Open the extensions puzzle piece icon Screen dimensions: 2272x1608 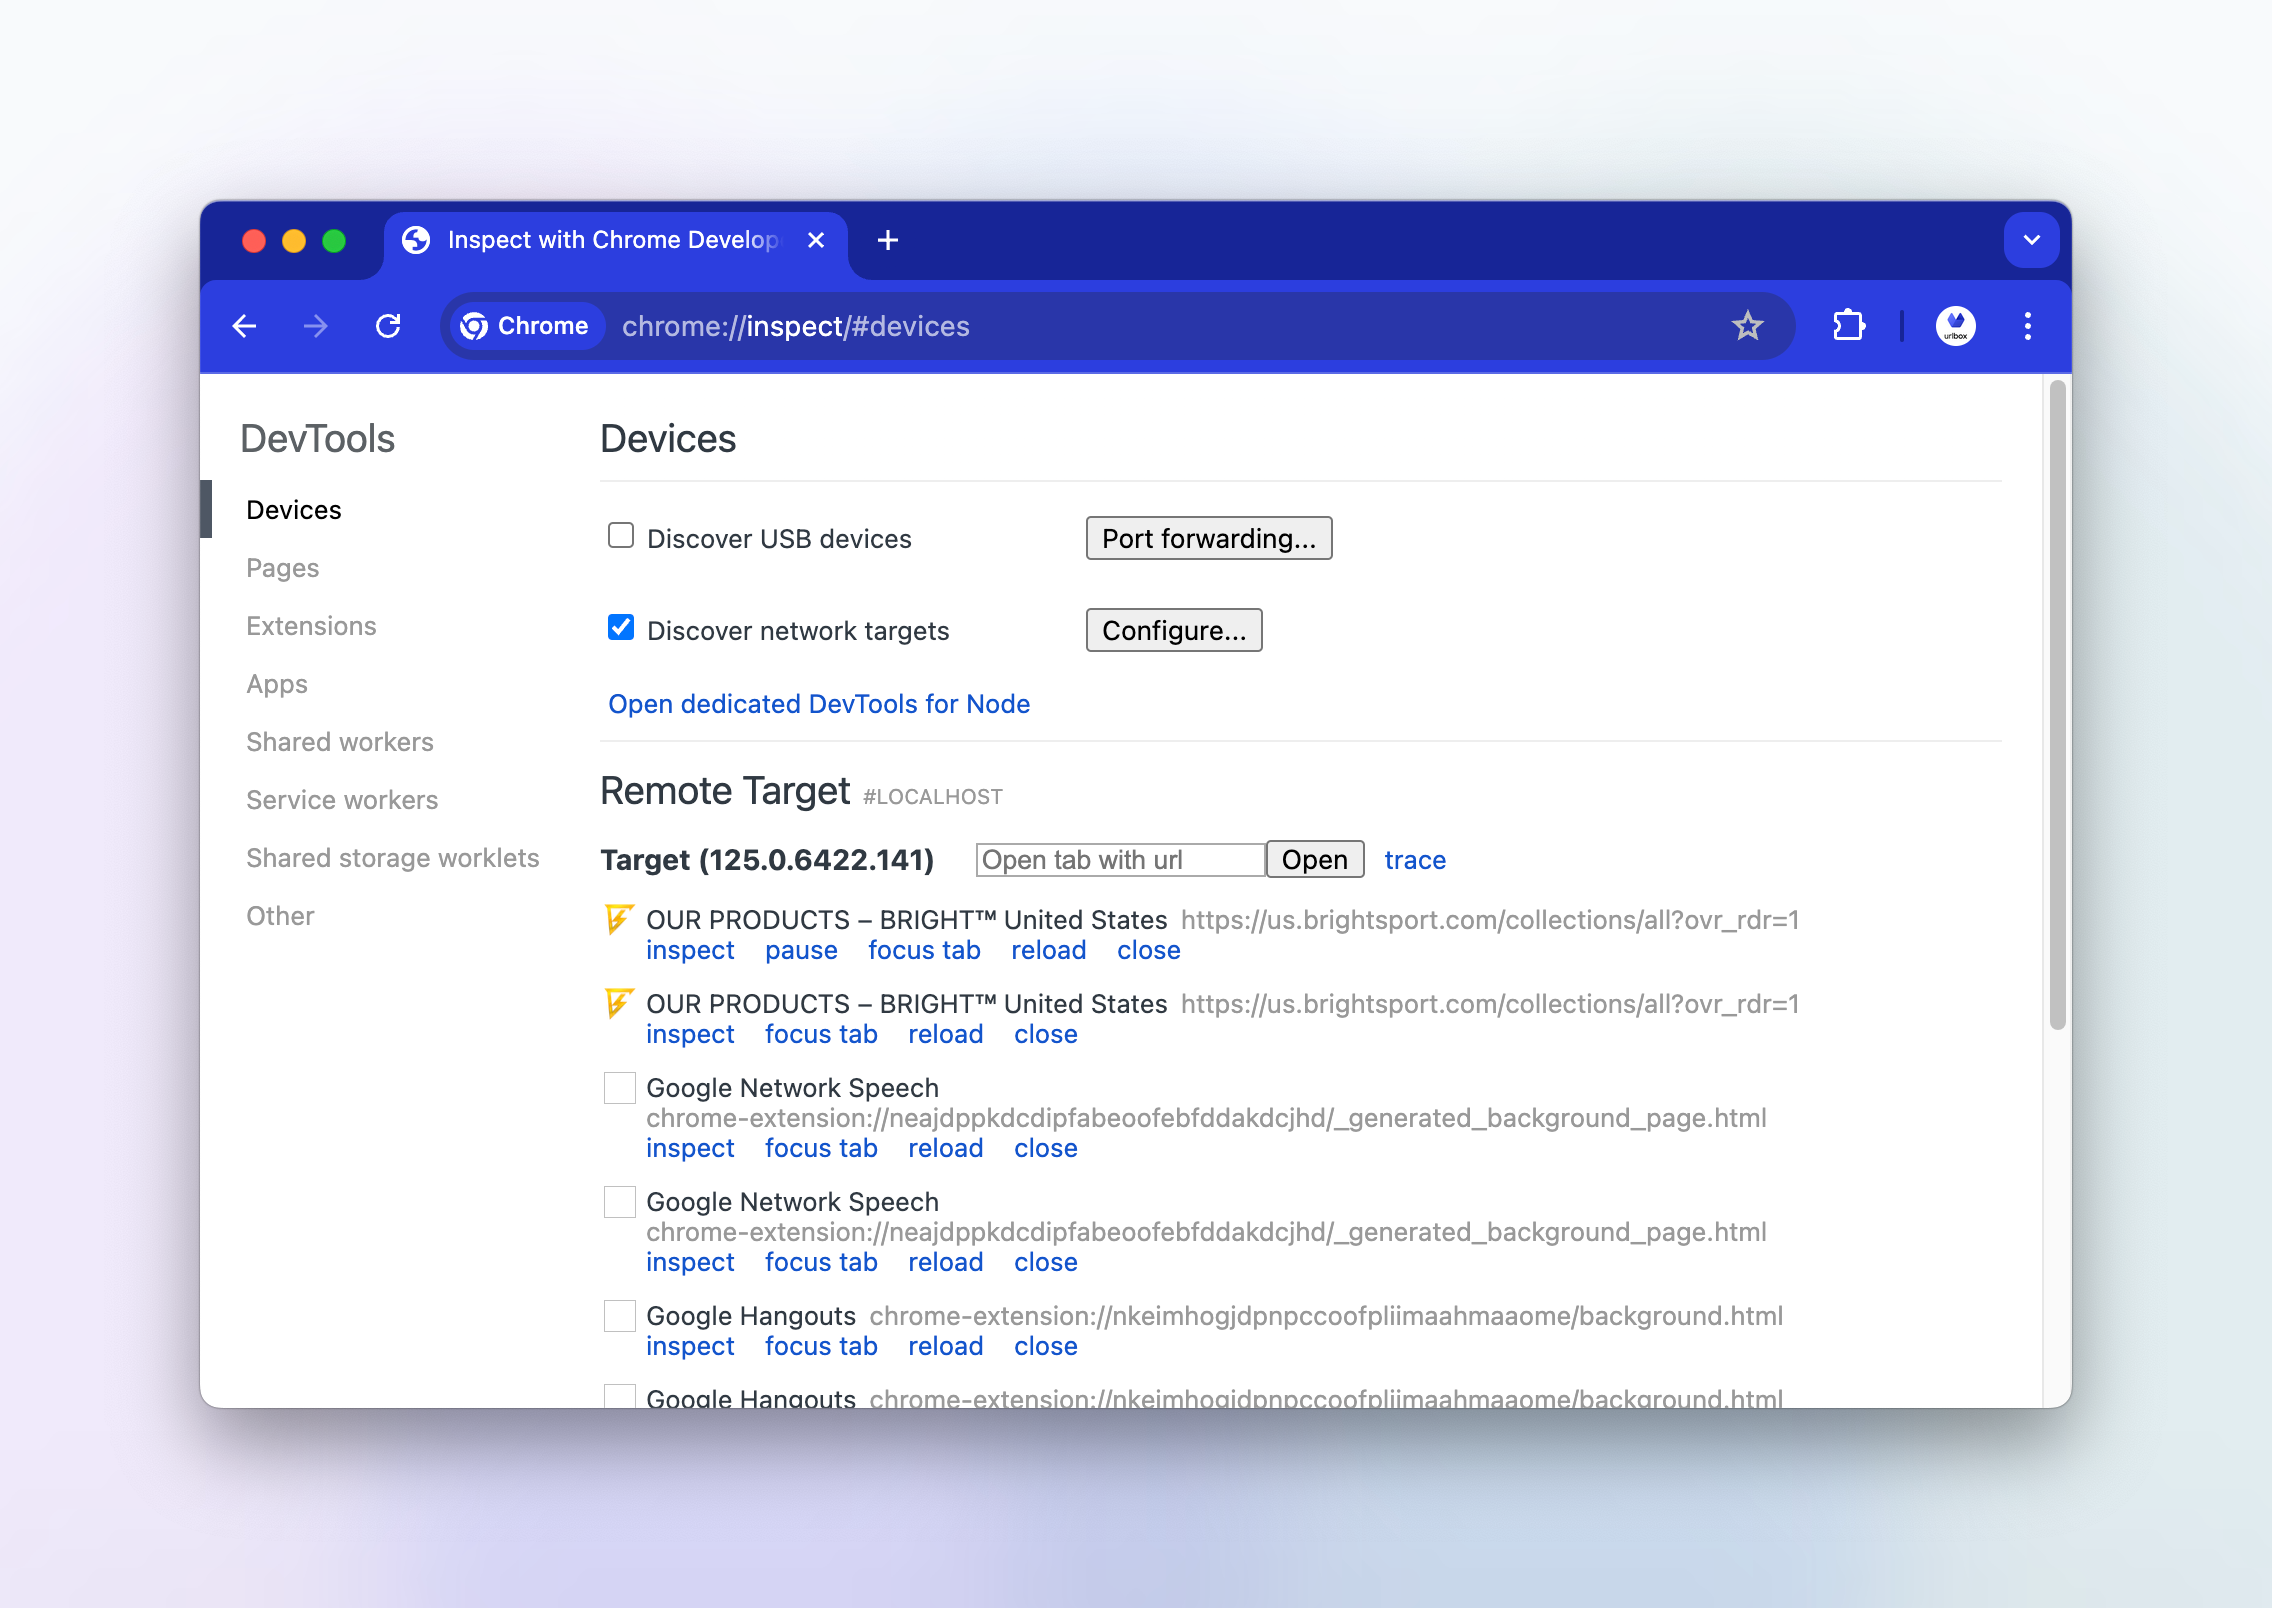(x=1848, y=326)
